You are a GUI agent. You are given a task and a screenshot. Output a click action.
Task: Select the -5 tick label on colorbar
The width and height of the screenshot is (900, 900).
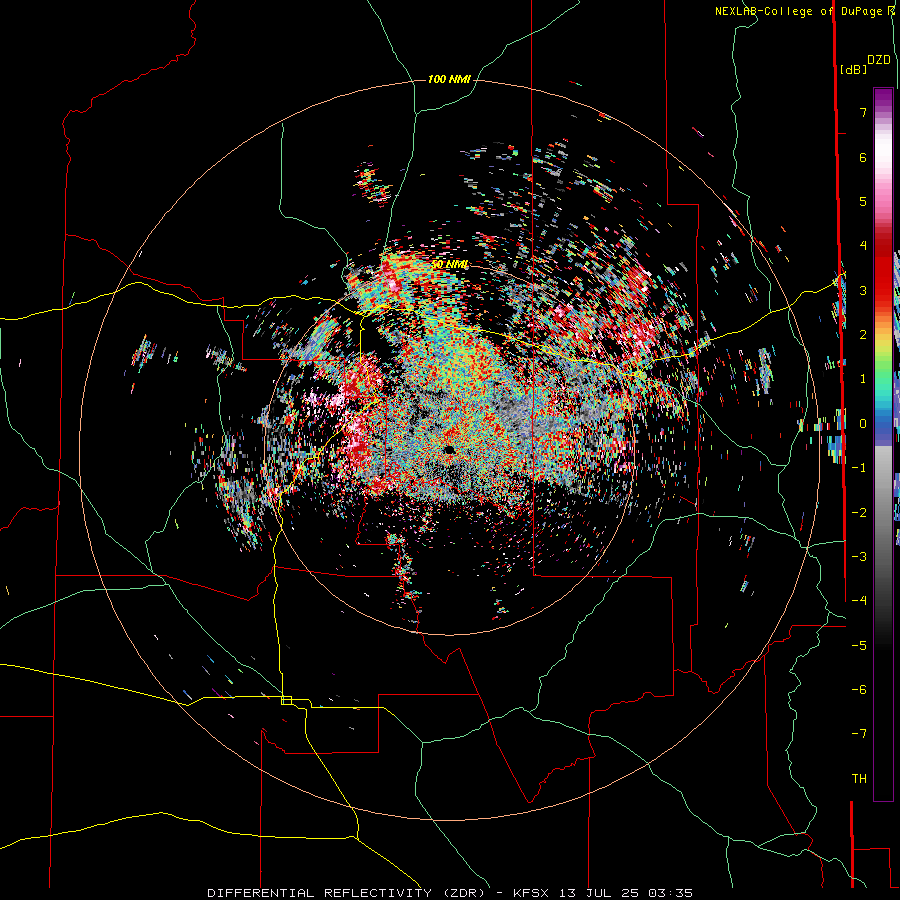coord(859,646)
